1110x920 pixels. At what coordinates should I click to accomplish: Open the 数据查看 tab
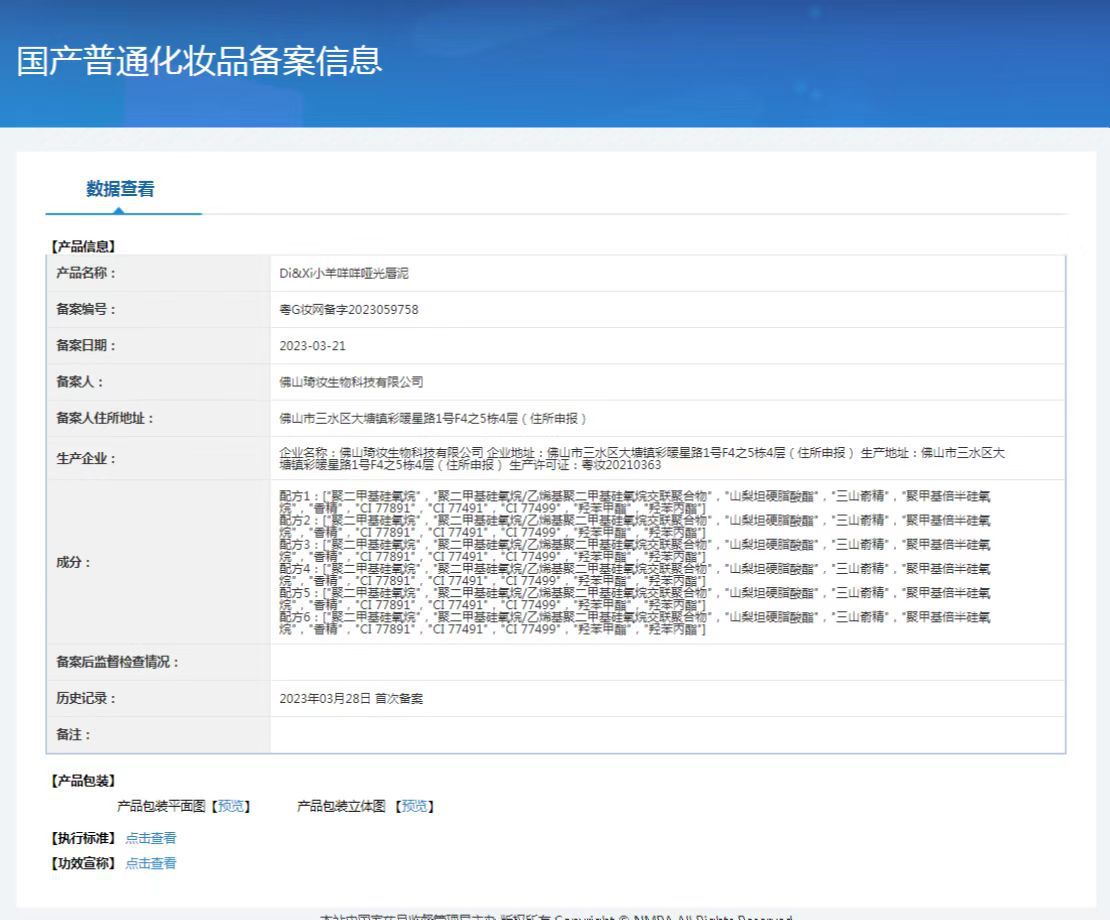click(120, 189)
